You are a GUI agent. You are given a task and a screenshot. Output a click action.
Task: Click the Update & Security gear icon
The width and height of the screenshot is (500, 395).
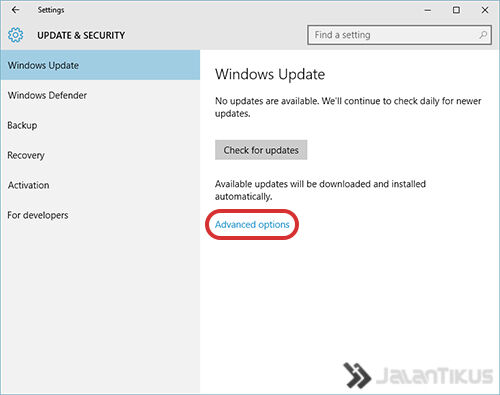(x=15, y=35)
